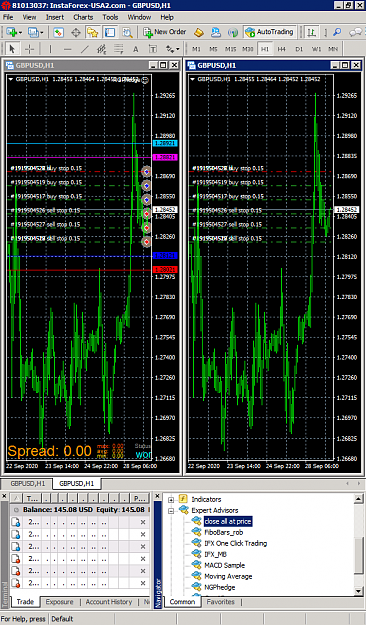The image size is (366, 625).
Task: Select the Horizontal Line drawing tool
Action: (67, 49)
